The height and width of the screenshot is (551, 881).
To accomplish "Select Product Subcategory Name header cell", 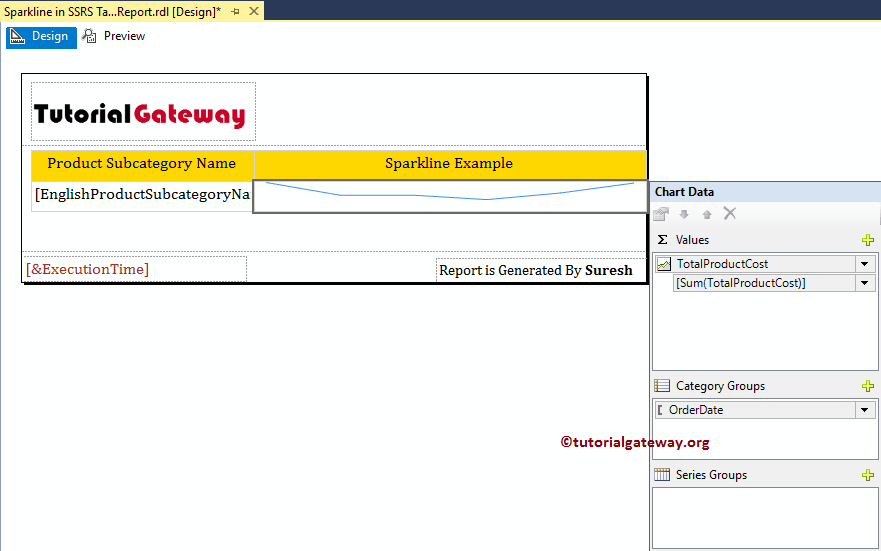I will point(143,165).
